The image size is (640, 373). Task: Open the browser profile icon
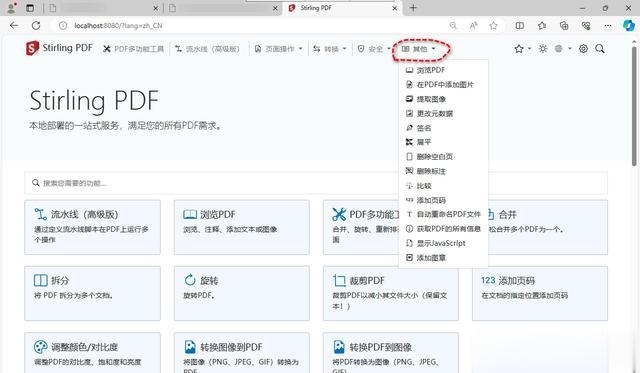(x=12, y=7)
